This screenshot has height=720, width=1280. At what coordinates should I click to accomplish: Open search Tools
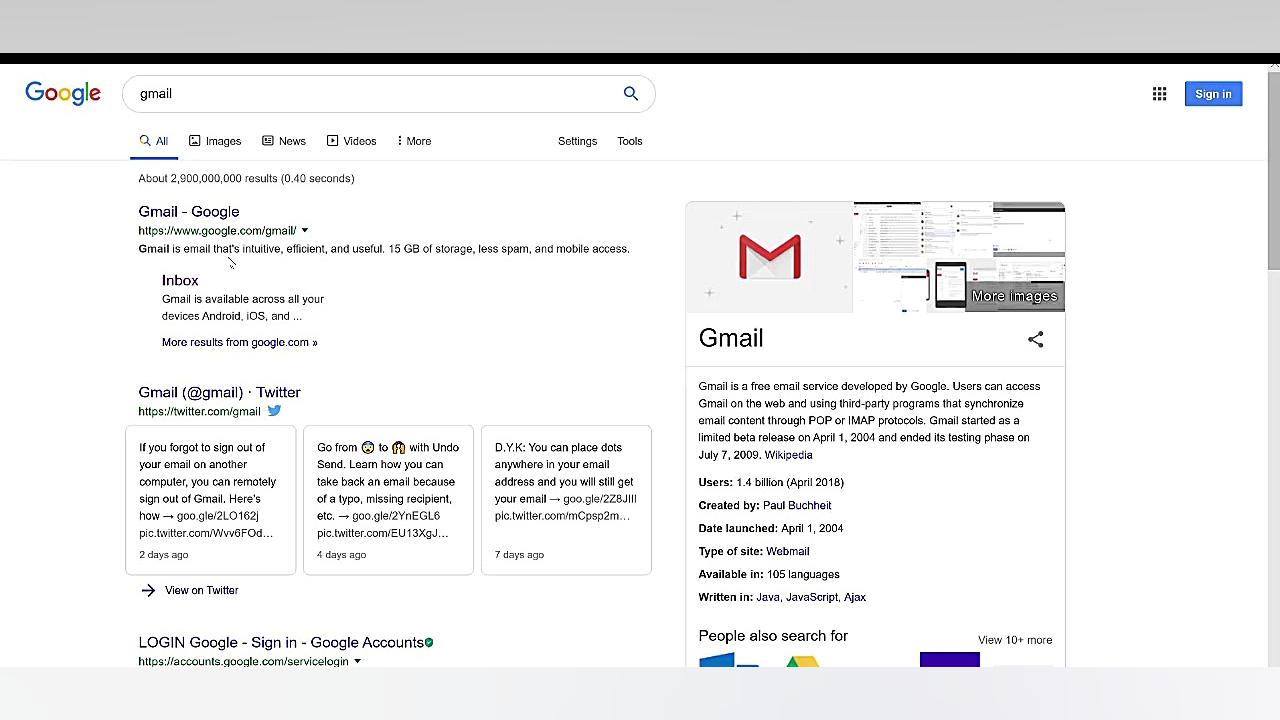click(x=630, y=141)
